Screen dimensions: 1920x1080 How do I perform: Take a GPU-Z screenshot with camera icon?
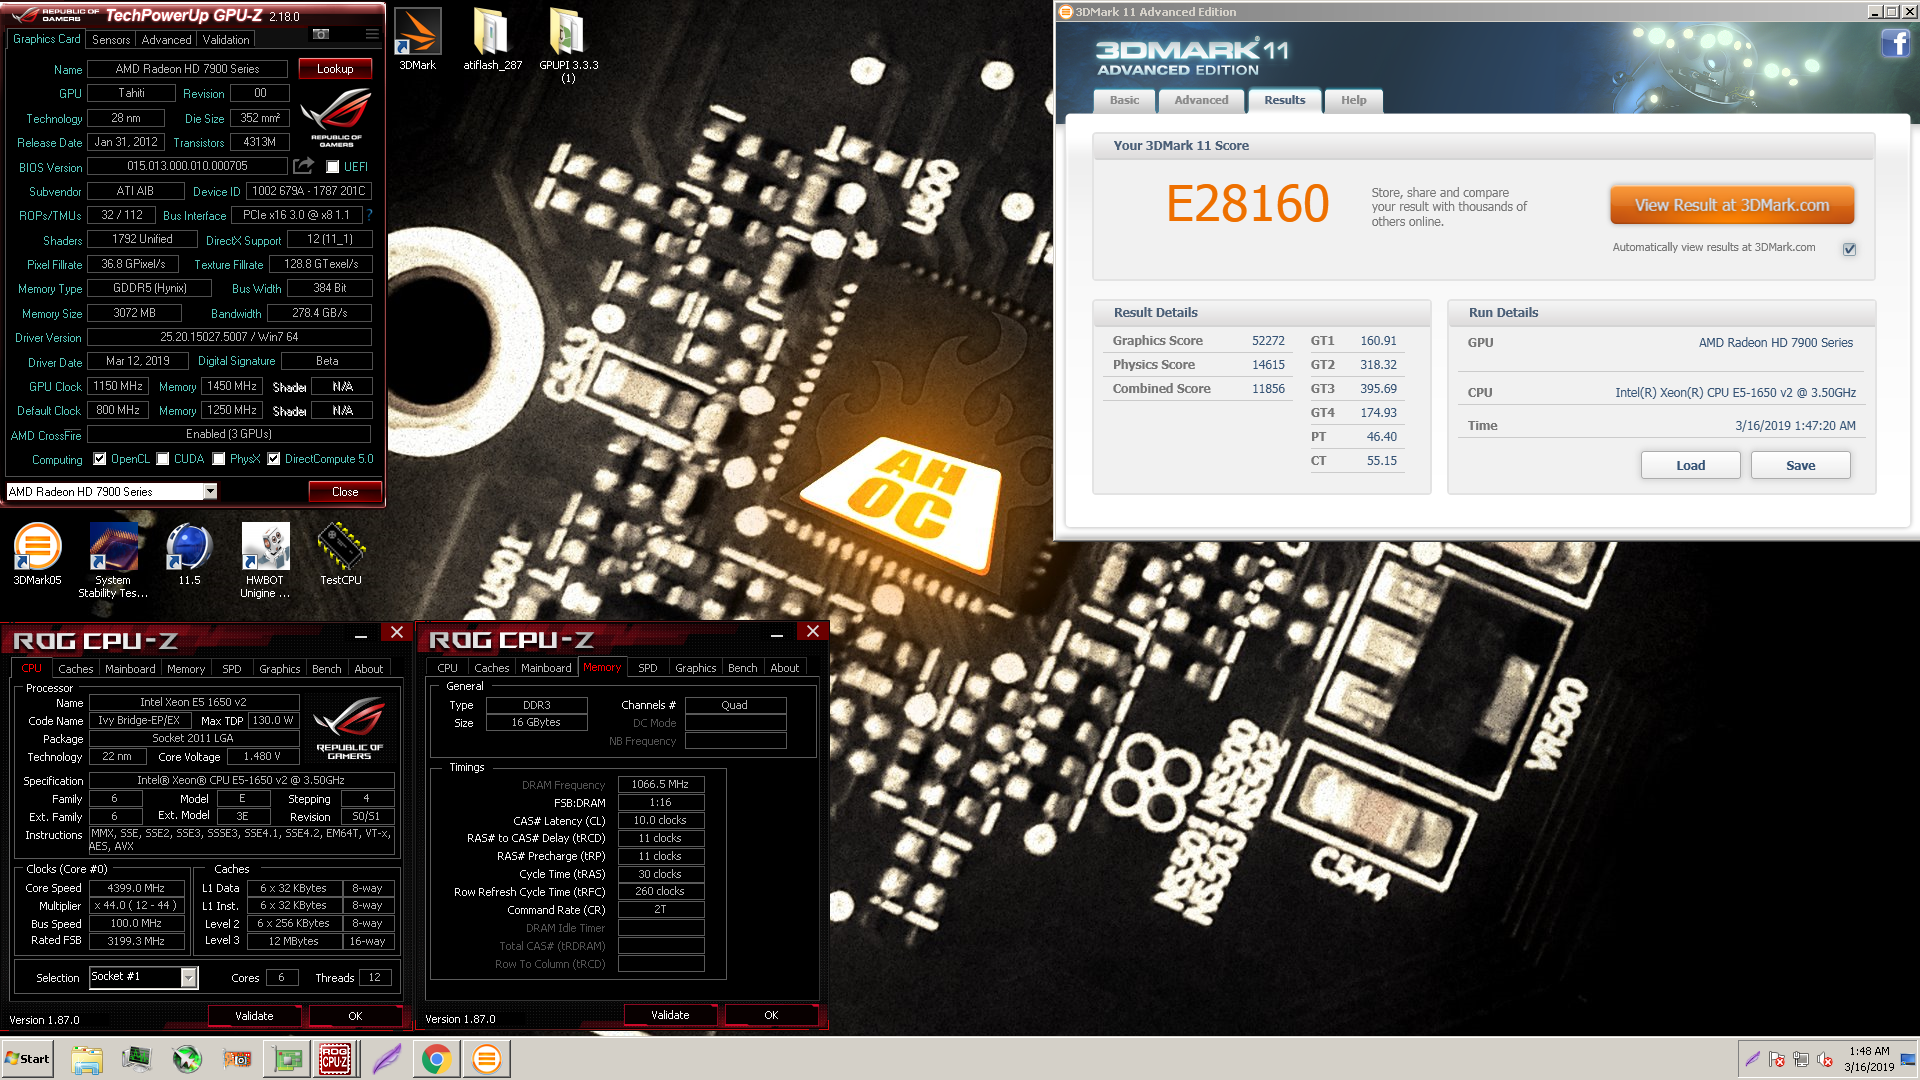pyautogui.click(x=321, y=34)
